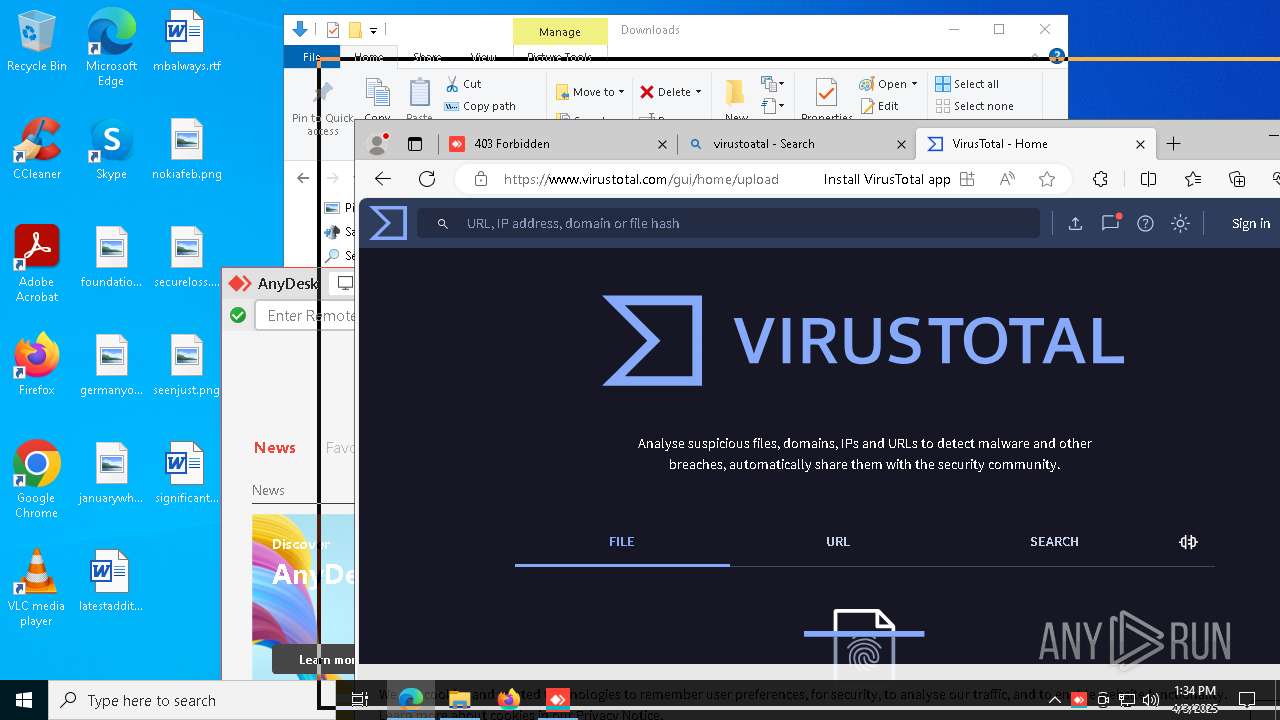The width and height of the screenshot is (1280, 720).
Task: Add page to favorites with star icon
Action: tap(1047, 179)
